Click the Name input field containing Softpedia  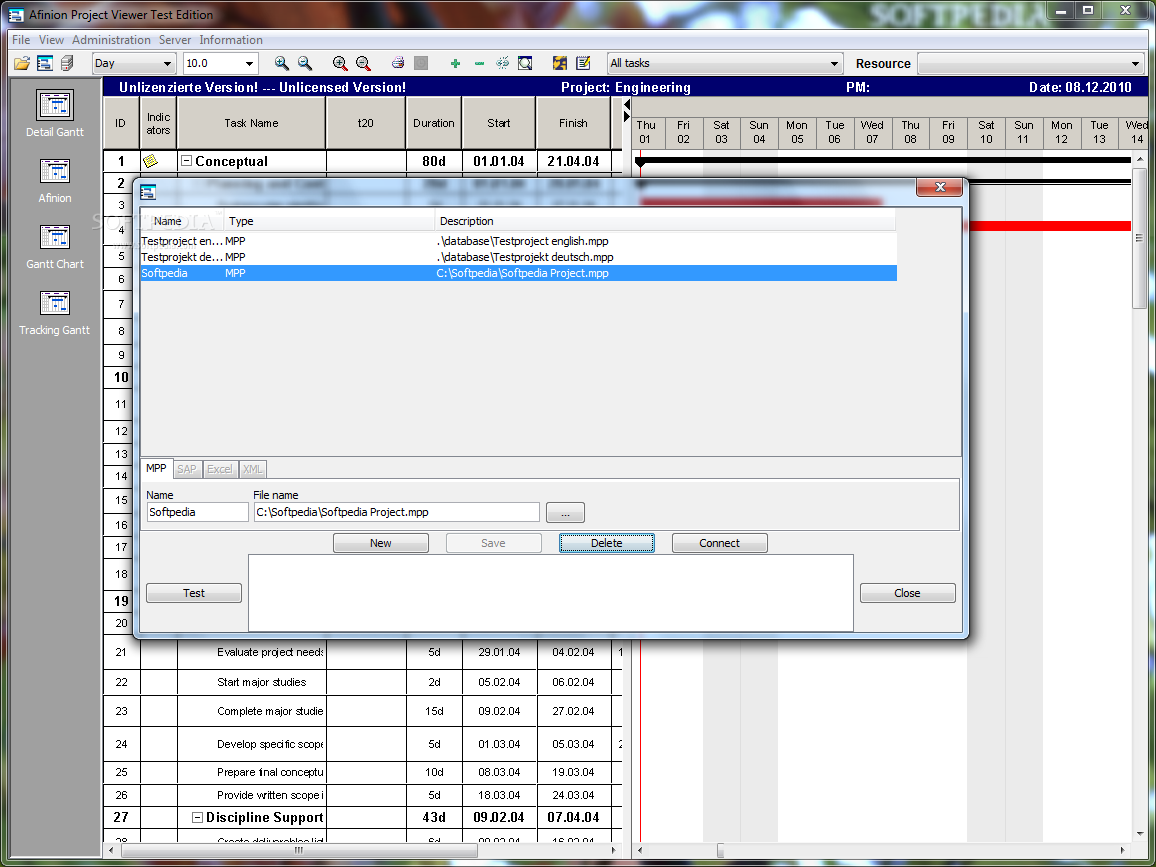coord(198,512)
